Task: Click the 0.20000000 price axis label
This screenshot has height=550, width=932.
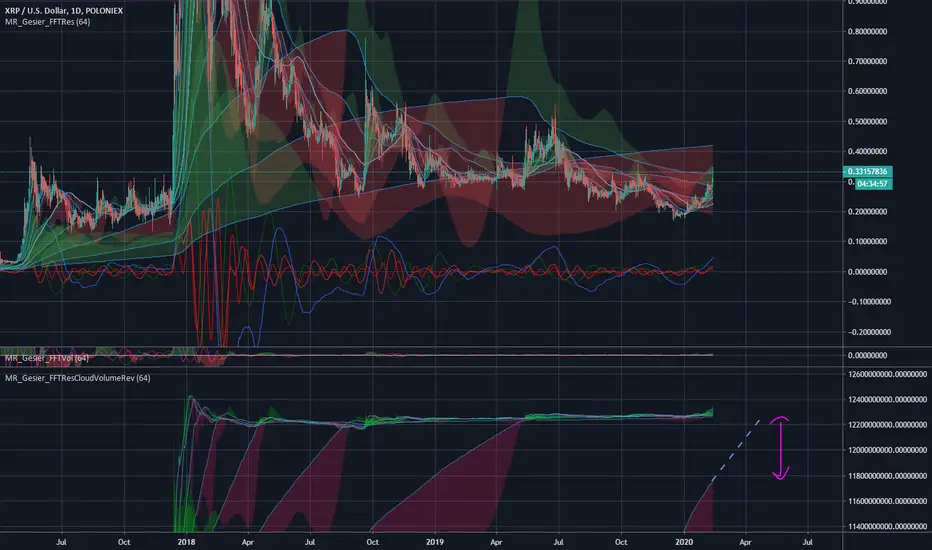Action: 867,212
